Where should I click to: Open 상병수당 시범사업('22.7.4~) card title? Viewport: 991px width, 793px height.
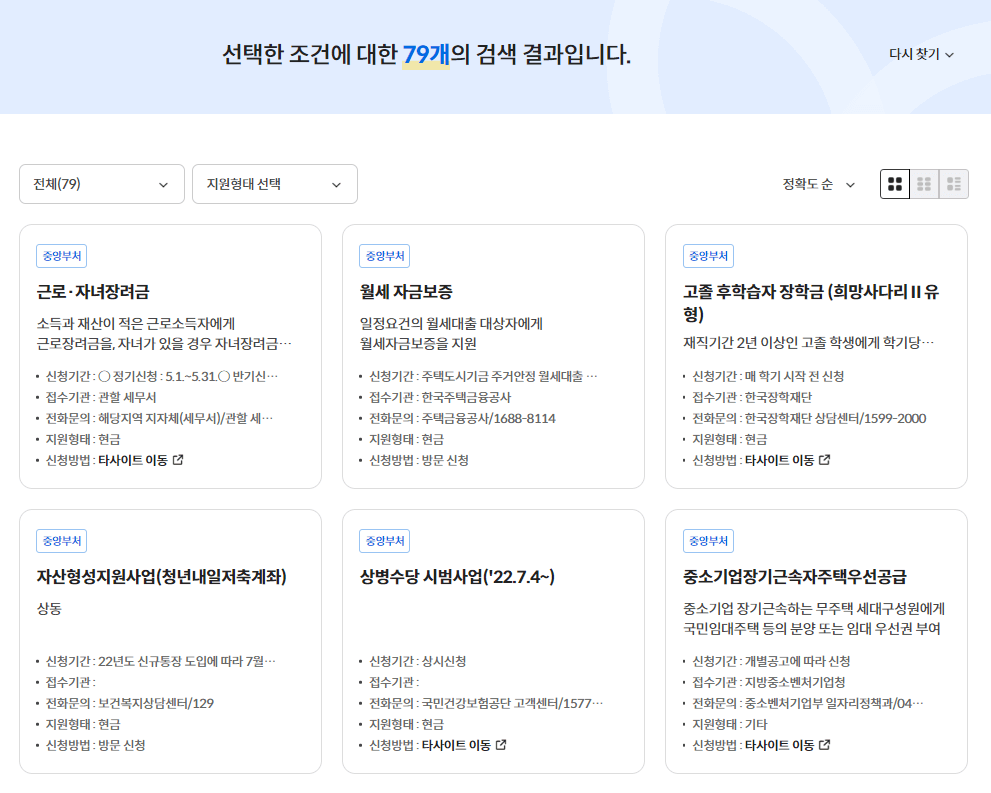[458, 577]
